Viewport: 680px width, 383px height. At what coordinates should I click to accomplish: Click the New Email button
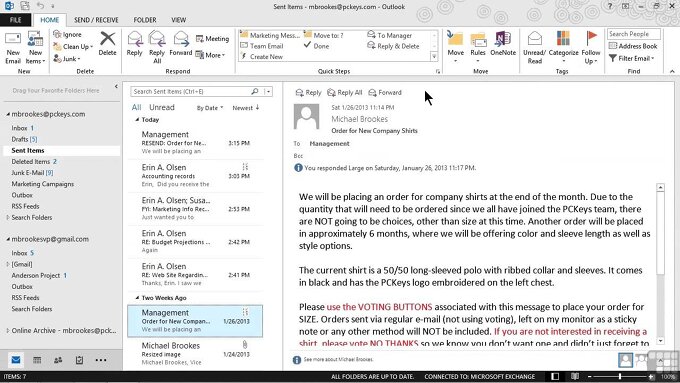pyautogui.click(x=13, y=48)
